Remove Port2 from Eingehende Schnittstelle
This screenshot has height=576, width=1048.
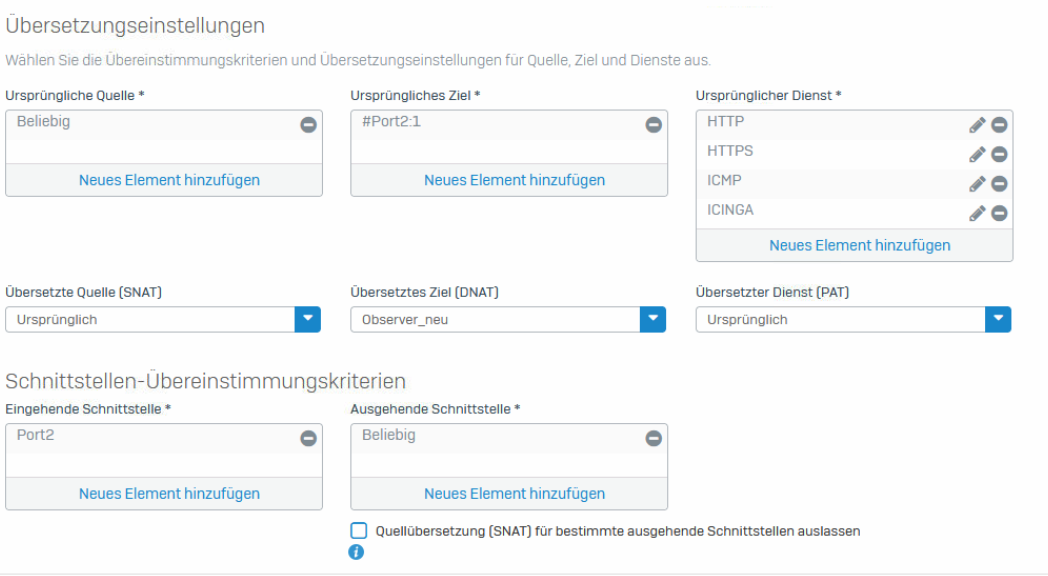coord(308,438)
